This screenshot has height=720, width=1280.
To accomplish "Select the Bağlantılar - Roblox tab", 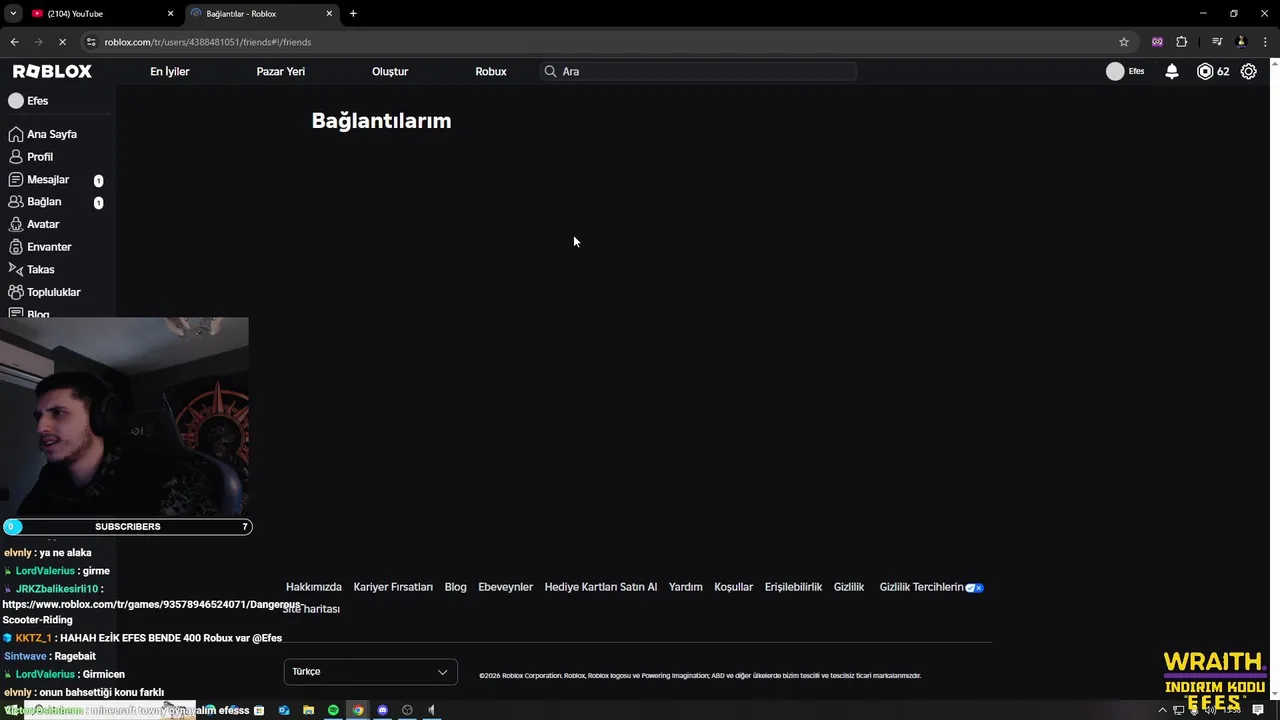I will coord(262,14).
